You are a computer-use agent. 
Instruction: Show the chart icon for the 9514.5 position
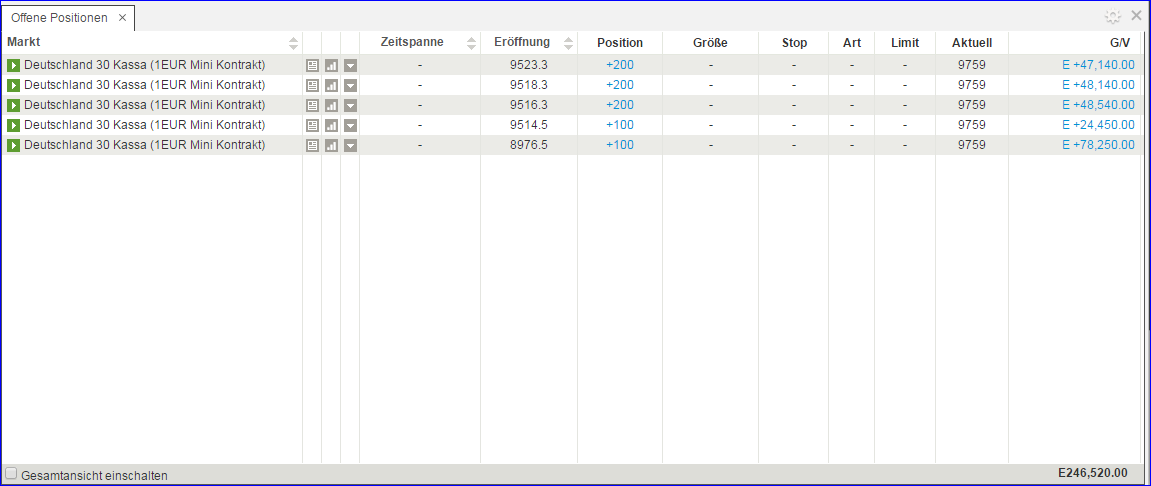(331, 126)
